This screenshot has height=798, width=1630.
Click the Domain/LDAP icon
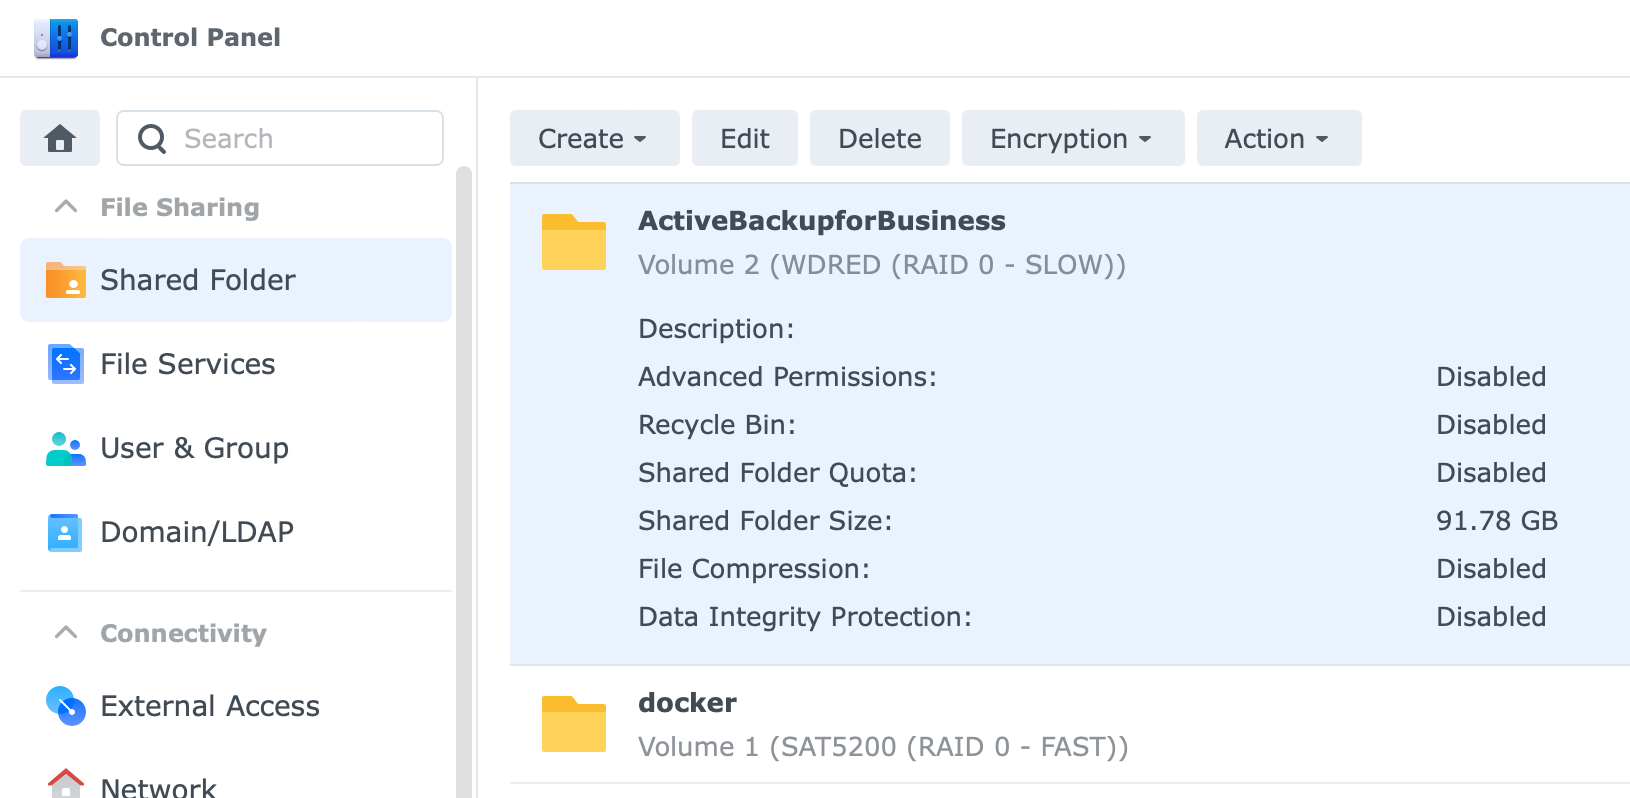pos(65,532)
